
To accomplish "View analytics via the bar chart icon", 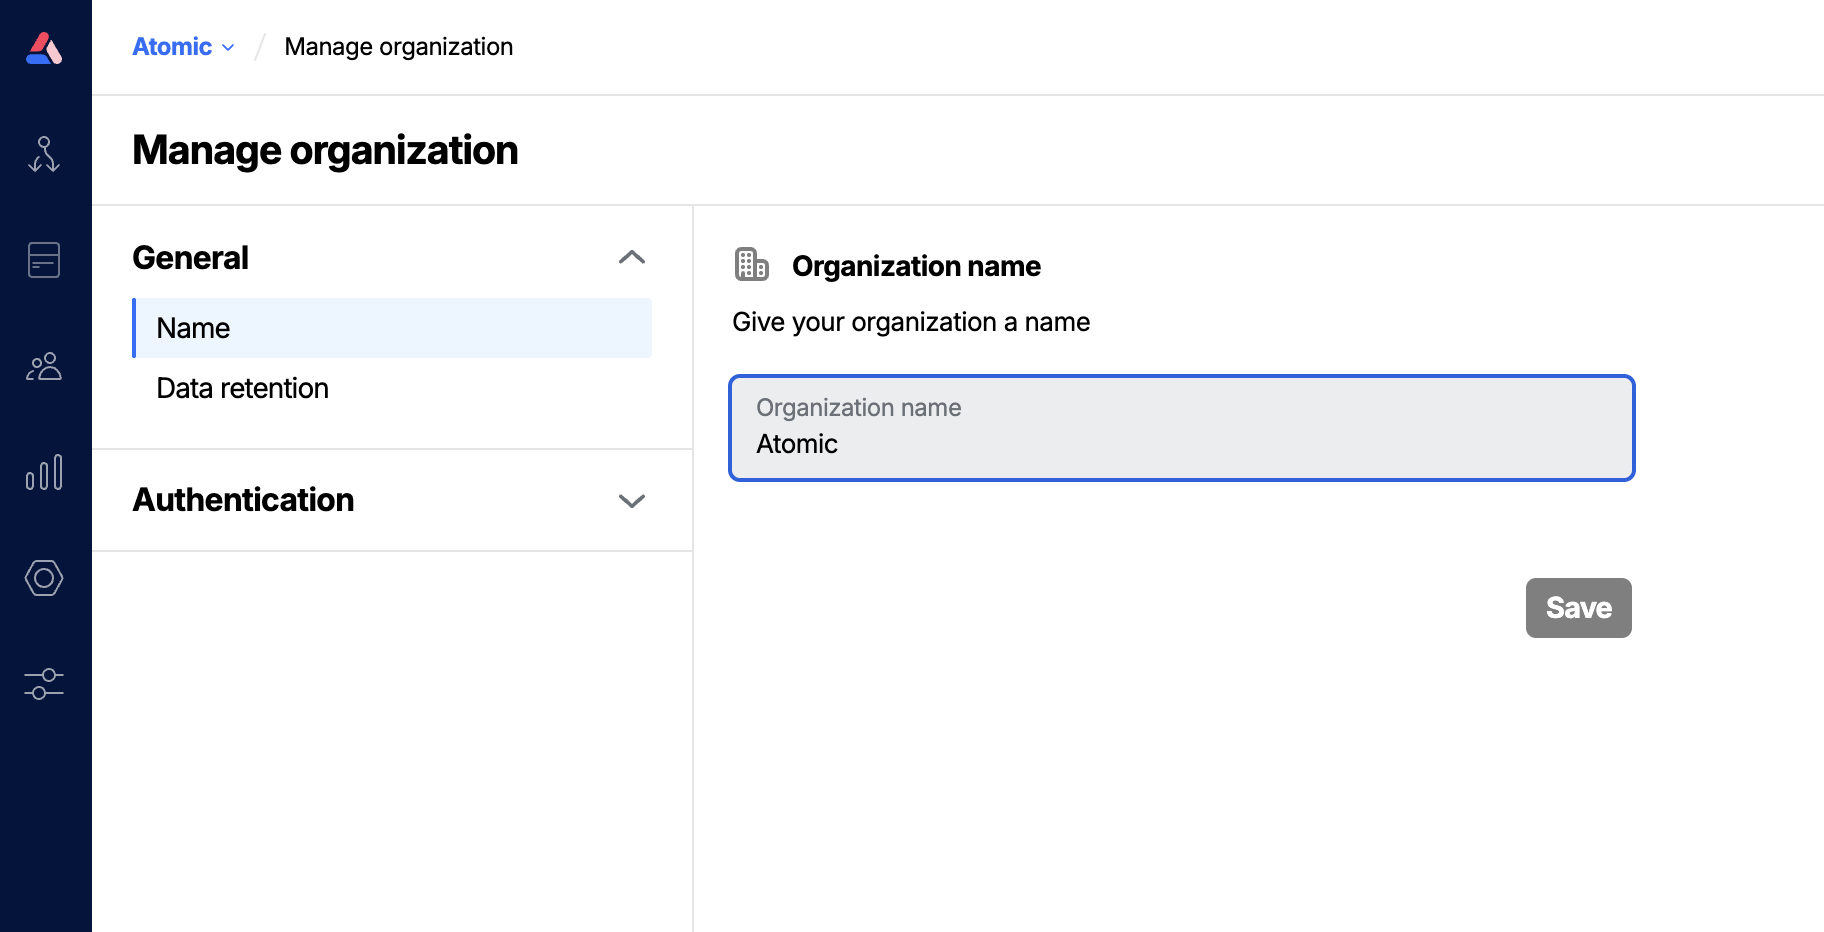I will click(44, 475).
